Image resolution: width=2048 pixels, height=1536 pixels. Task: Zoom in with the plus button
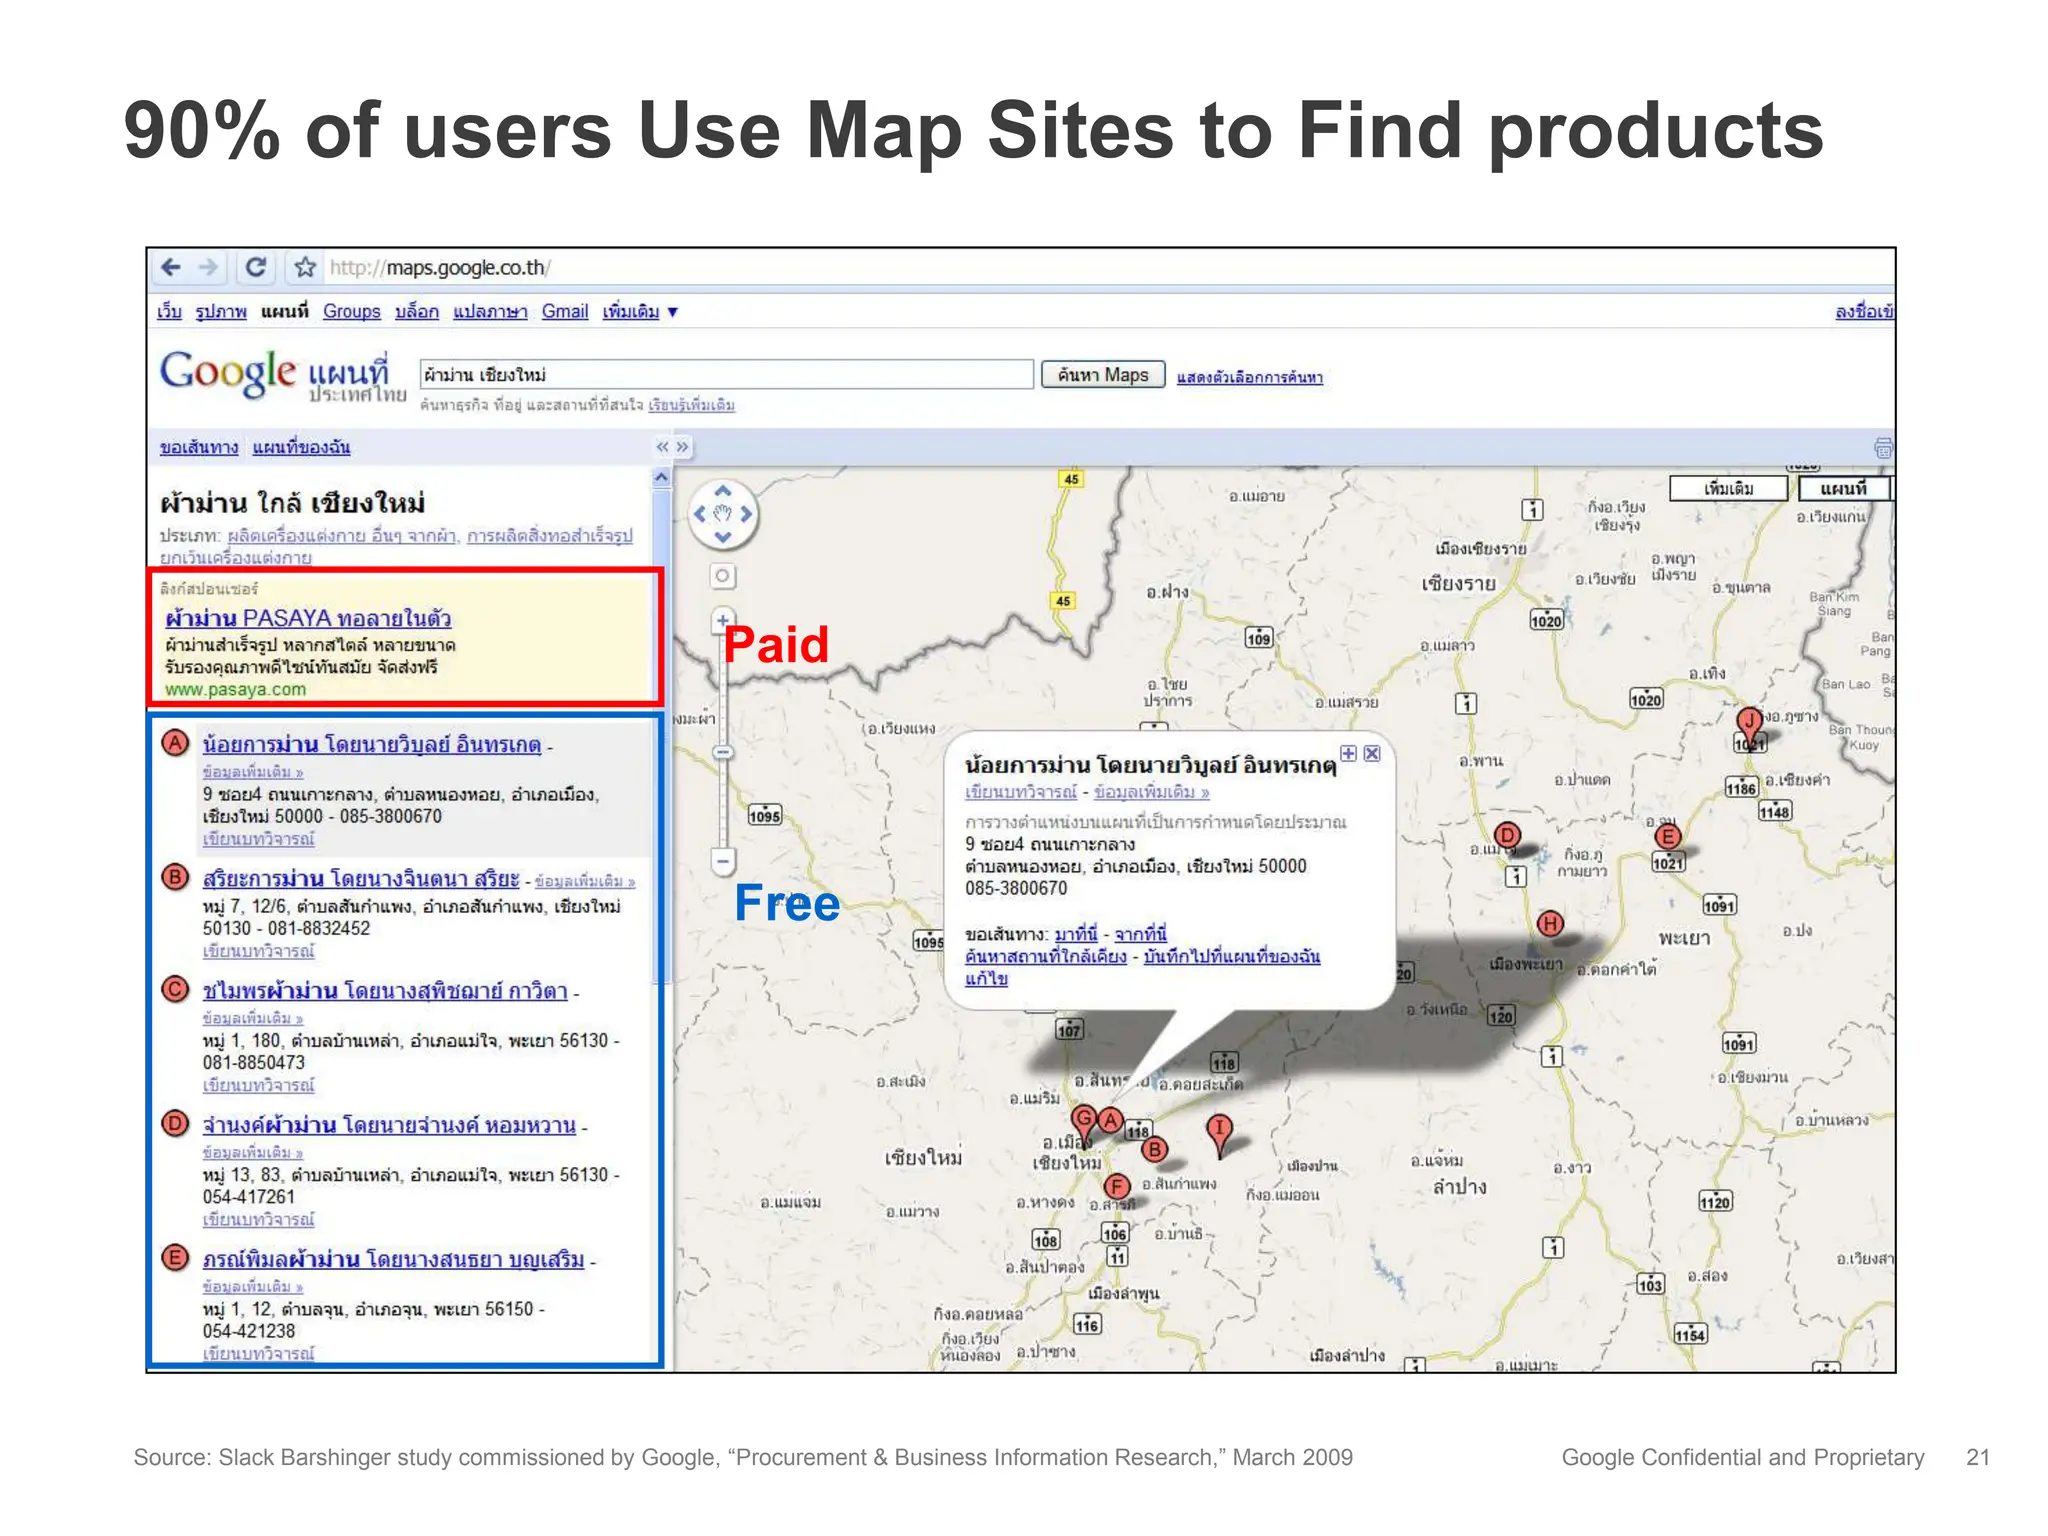pyautogui.click(x=722, y=621)
